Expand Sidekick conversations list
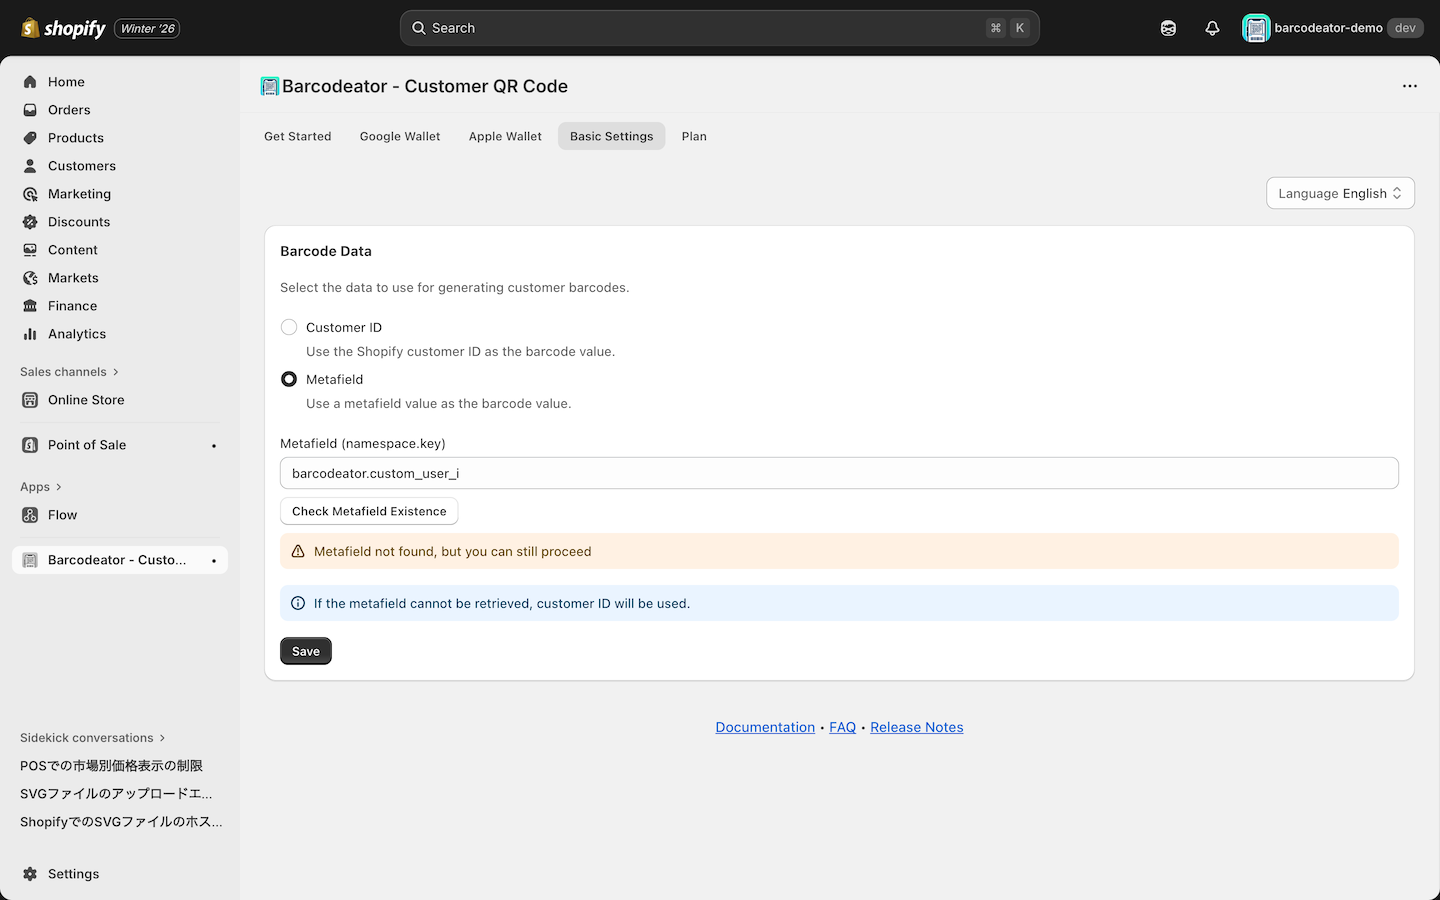The height and width of the screenshot is (900, 1440). [x=92, y=738]
